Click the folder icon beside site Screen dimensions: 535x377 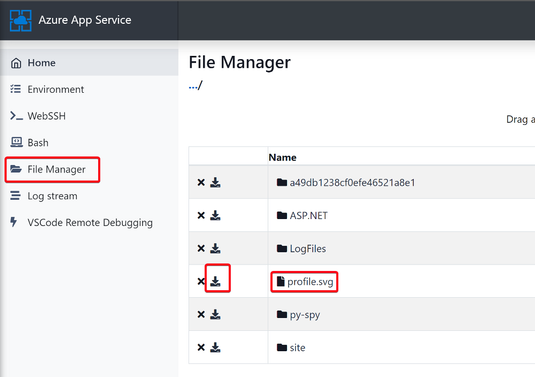click(x=282, y=347)
